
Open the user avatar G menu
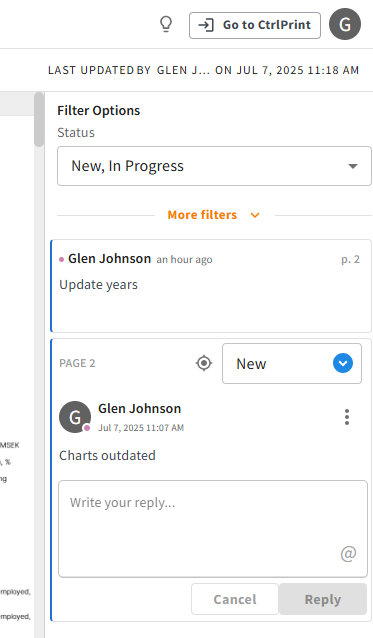coord(345,24)
